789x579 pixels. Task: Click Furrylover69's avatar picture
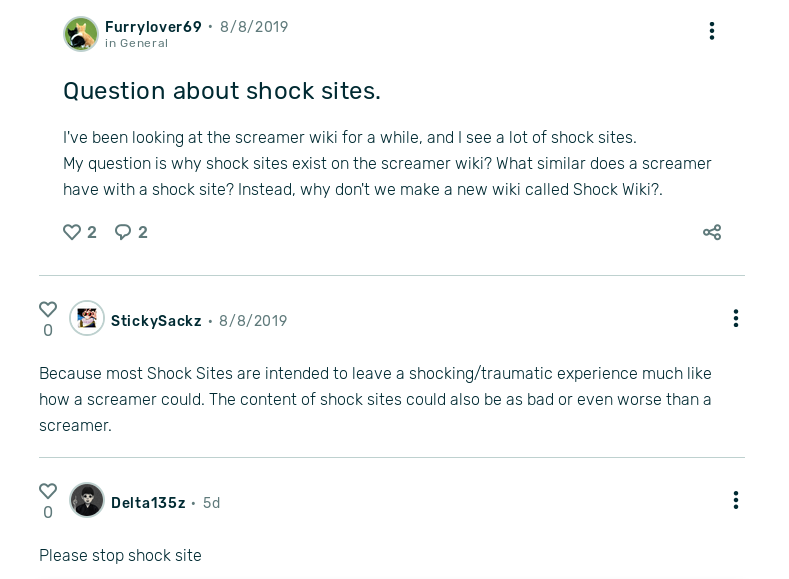click(81, 34)
